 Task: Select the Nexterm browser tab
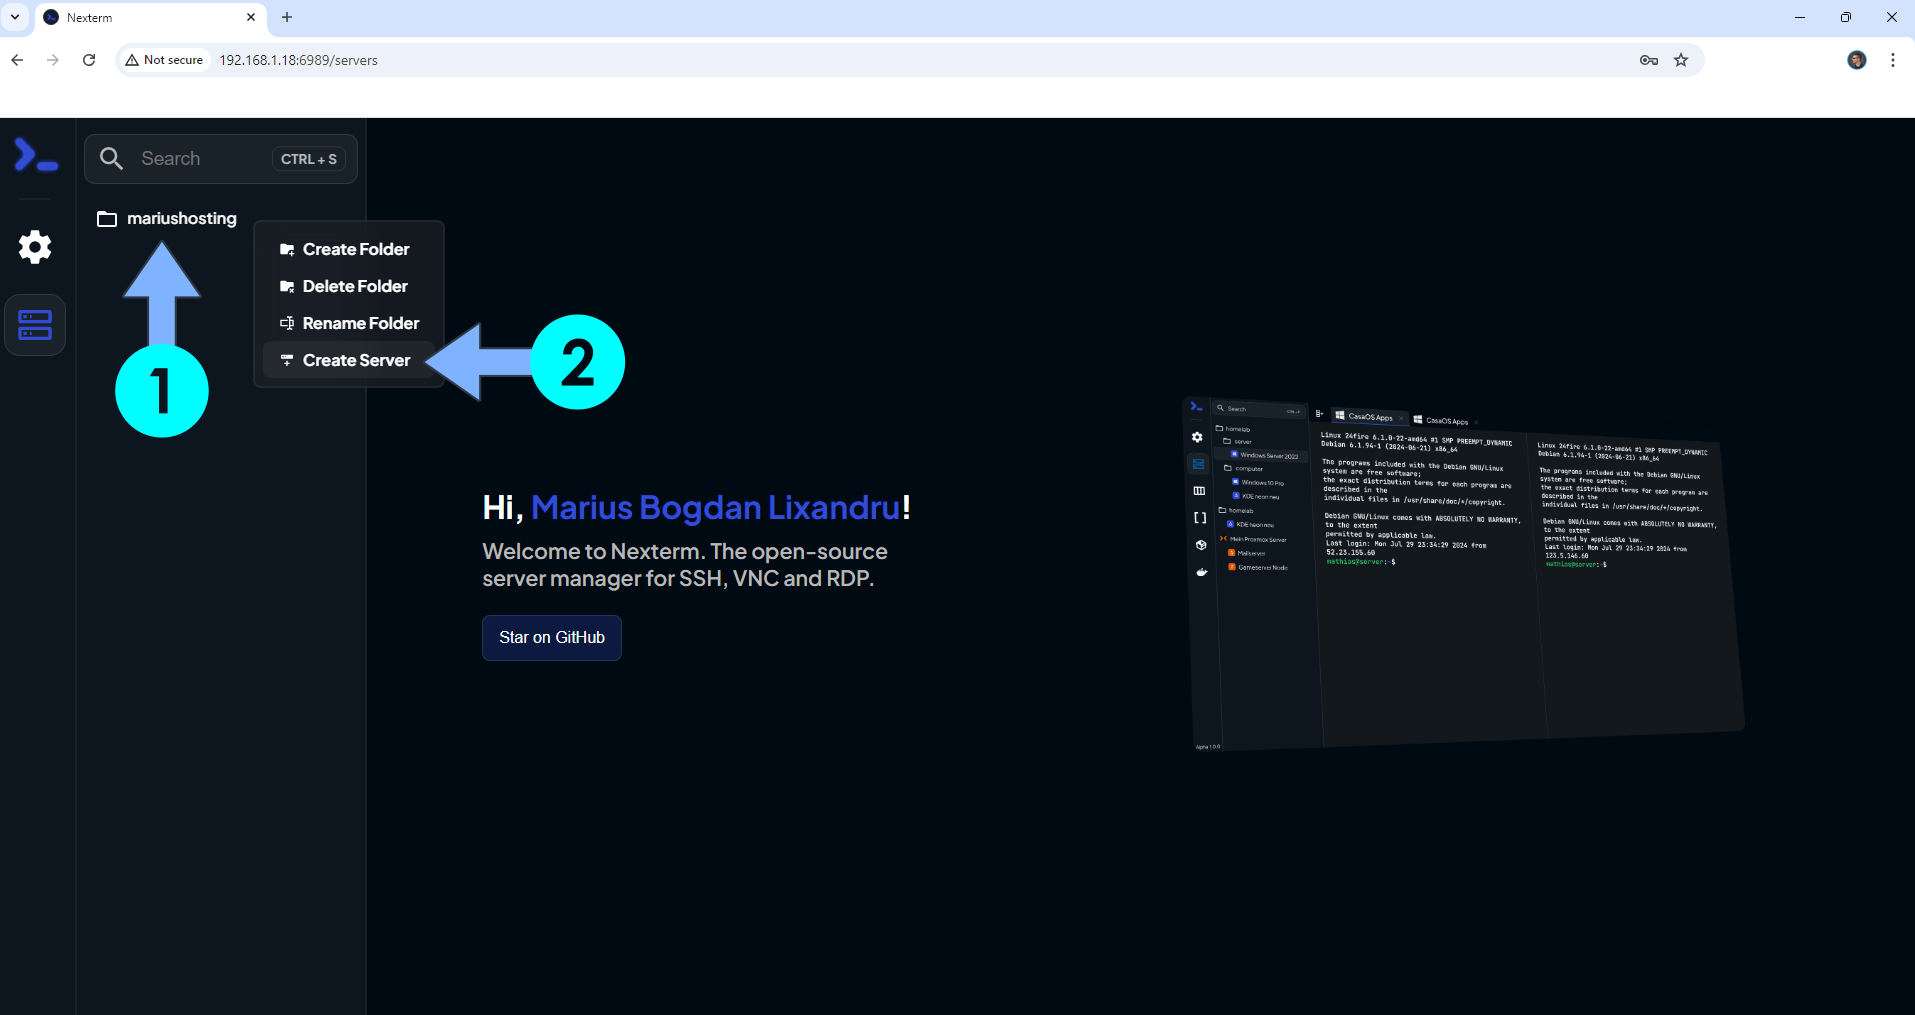[x=150, y=18]
